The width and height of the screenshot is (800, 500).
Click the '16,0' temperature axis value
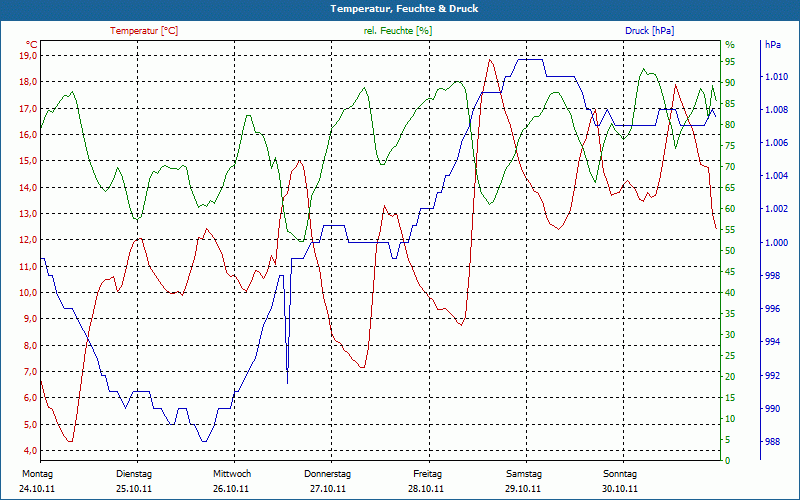[28, 134]
